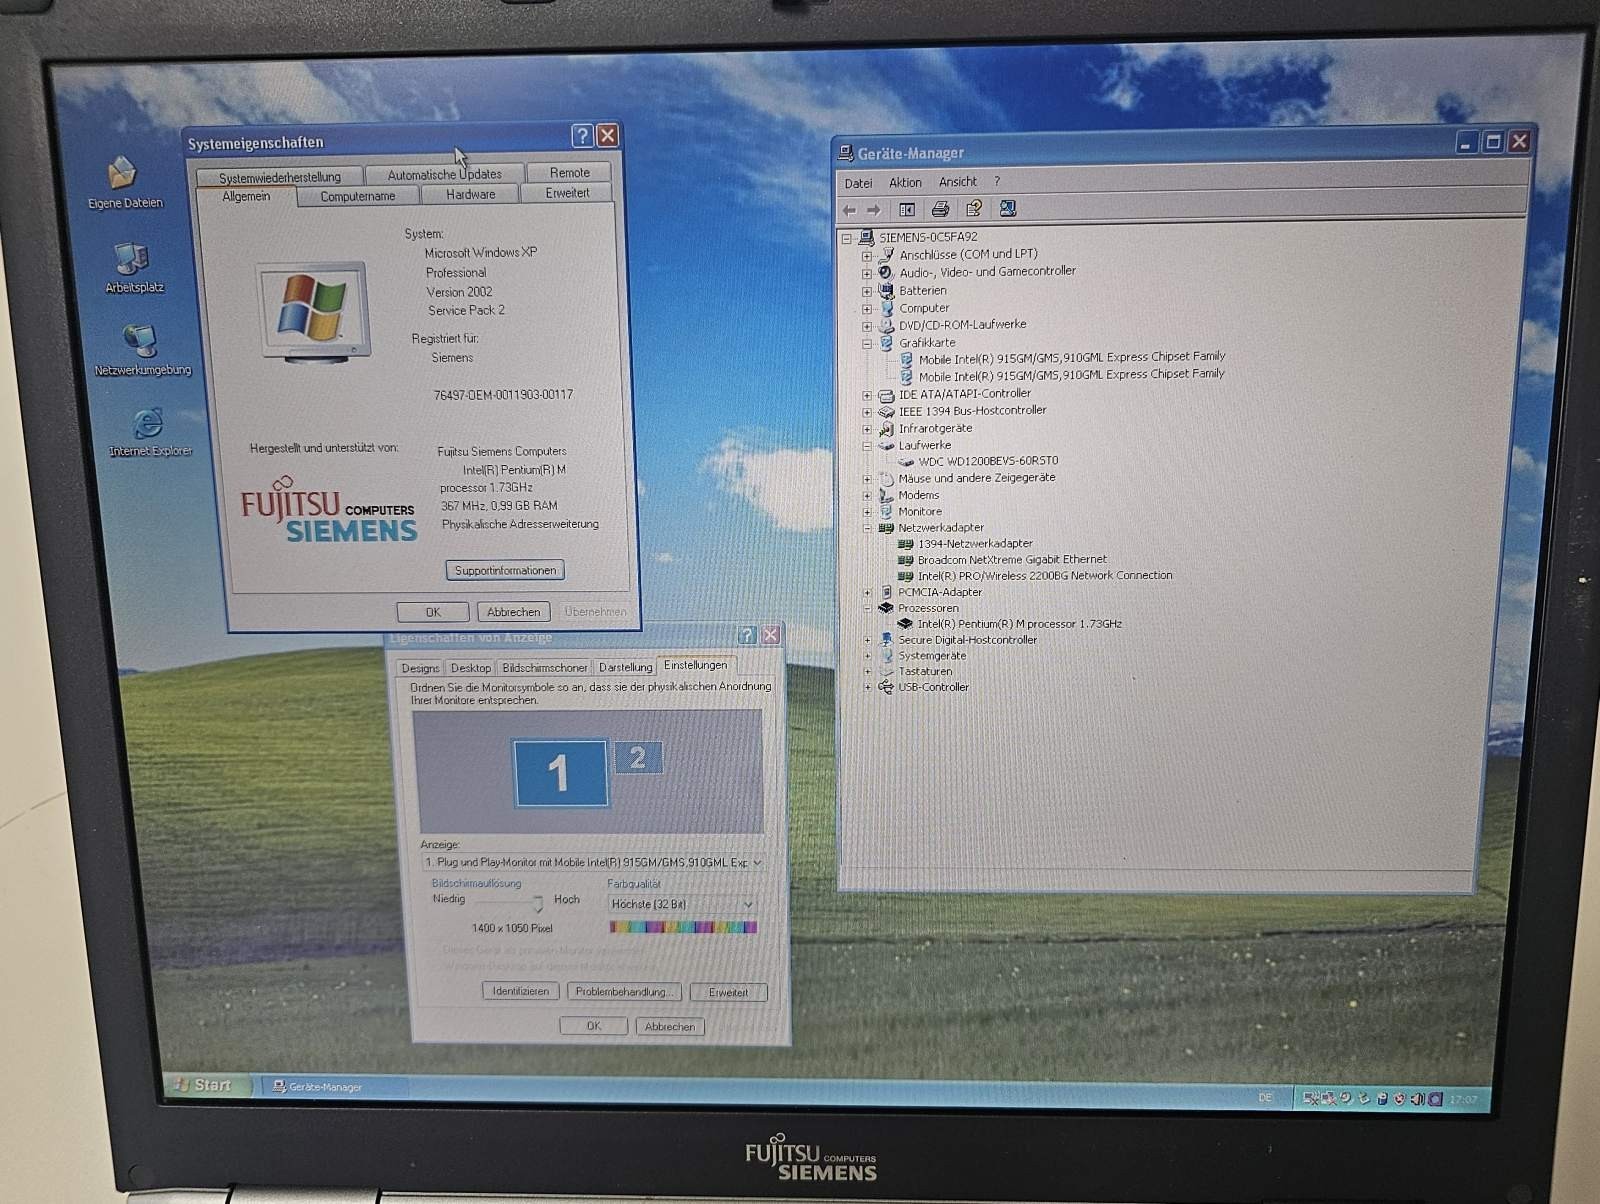Viewport: 1600px width, 1204px height.
Task: Click the color quality spectrum bar
Action: [x=683, y=928]
